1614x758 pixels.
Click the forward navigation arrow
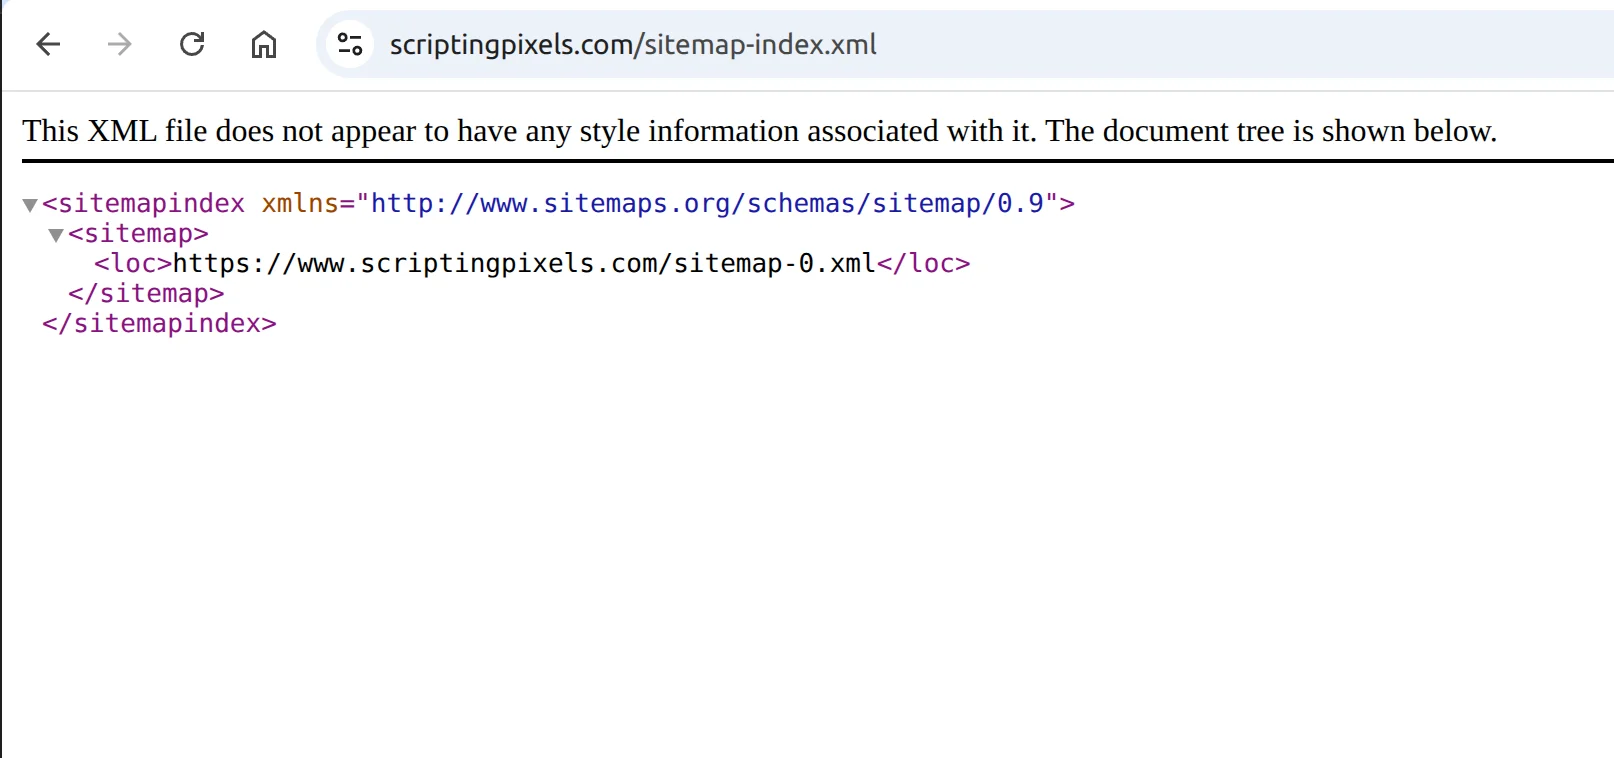coord(120,44)
